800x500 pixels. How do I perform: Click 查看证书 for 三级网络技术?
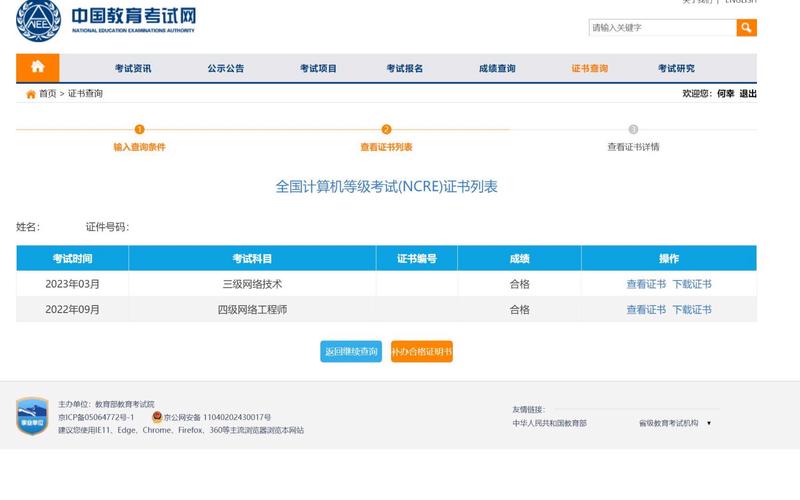coord(646,284)
